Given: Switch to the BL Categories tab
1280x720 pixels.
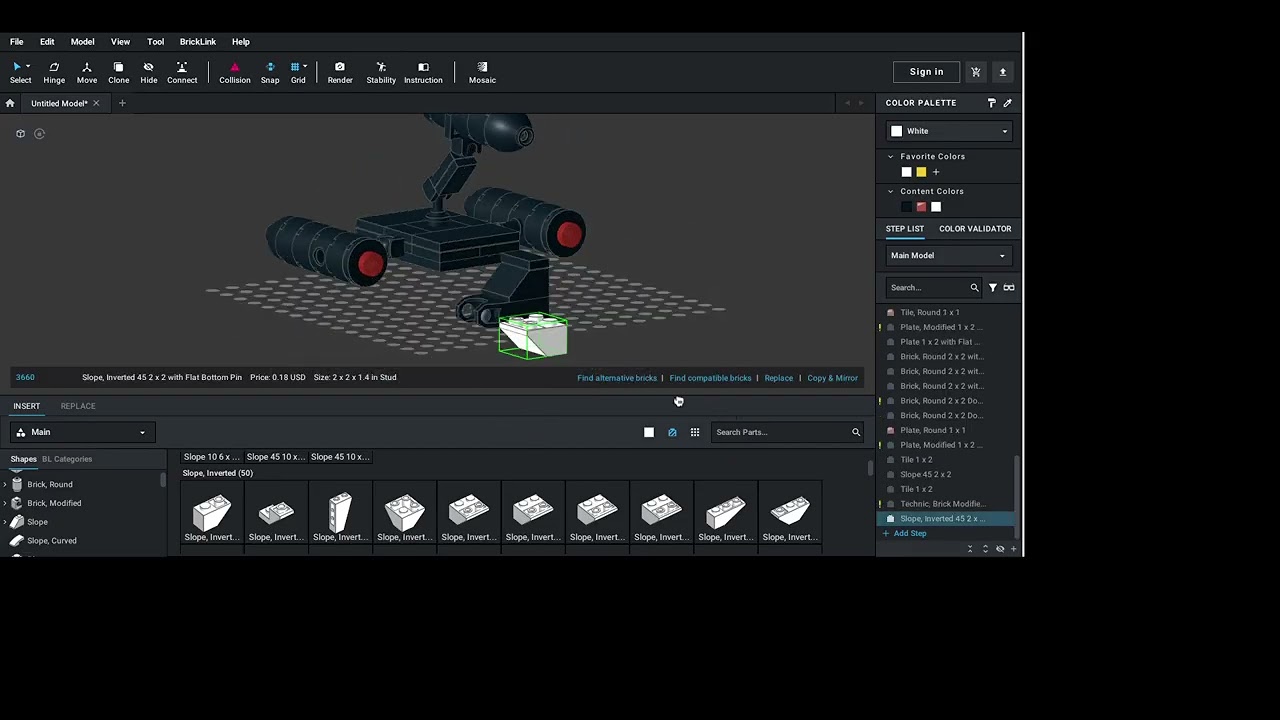Looking at the screenshot, I should point(67,459).
